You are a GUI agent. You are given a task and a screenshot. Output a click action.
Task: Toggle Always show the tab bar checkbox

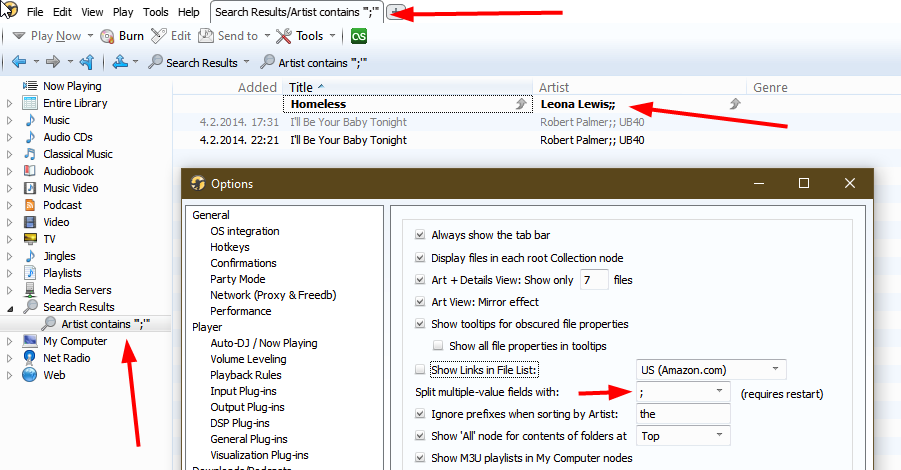coord(420,235)
